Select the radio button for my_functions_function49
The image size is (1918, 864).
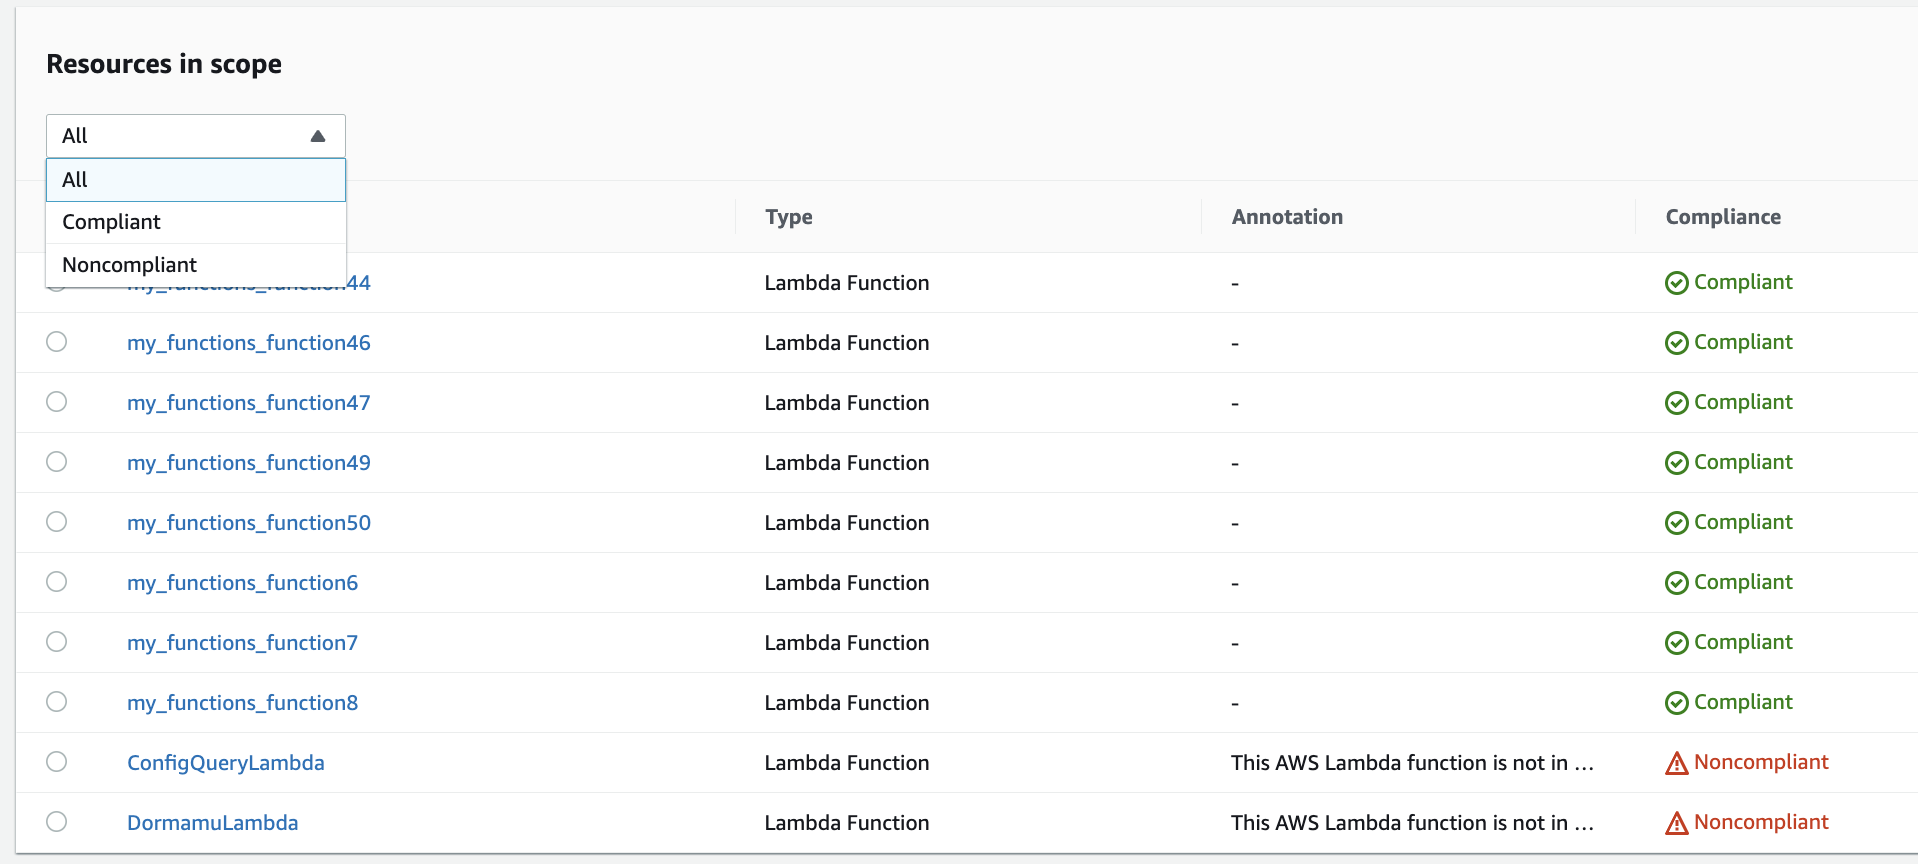[x=57, y=462]
